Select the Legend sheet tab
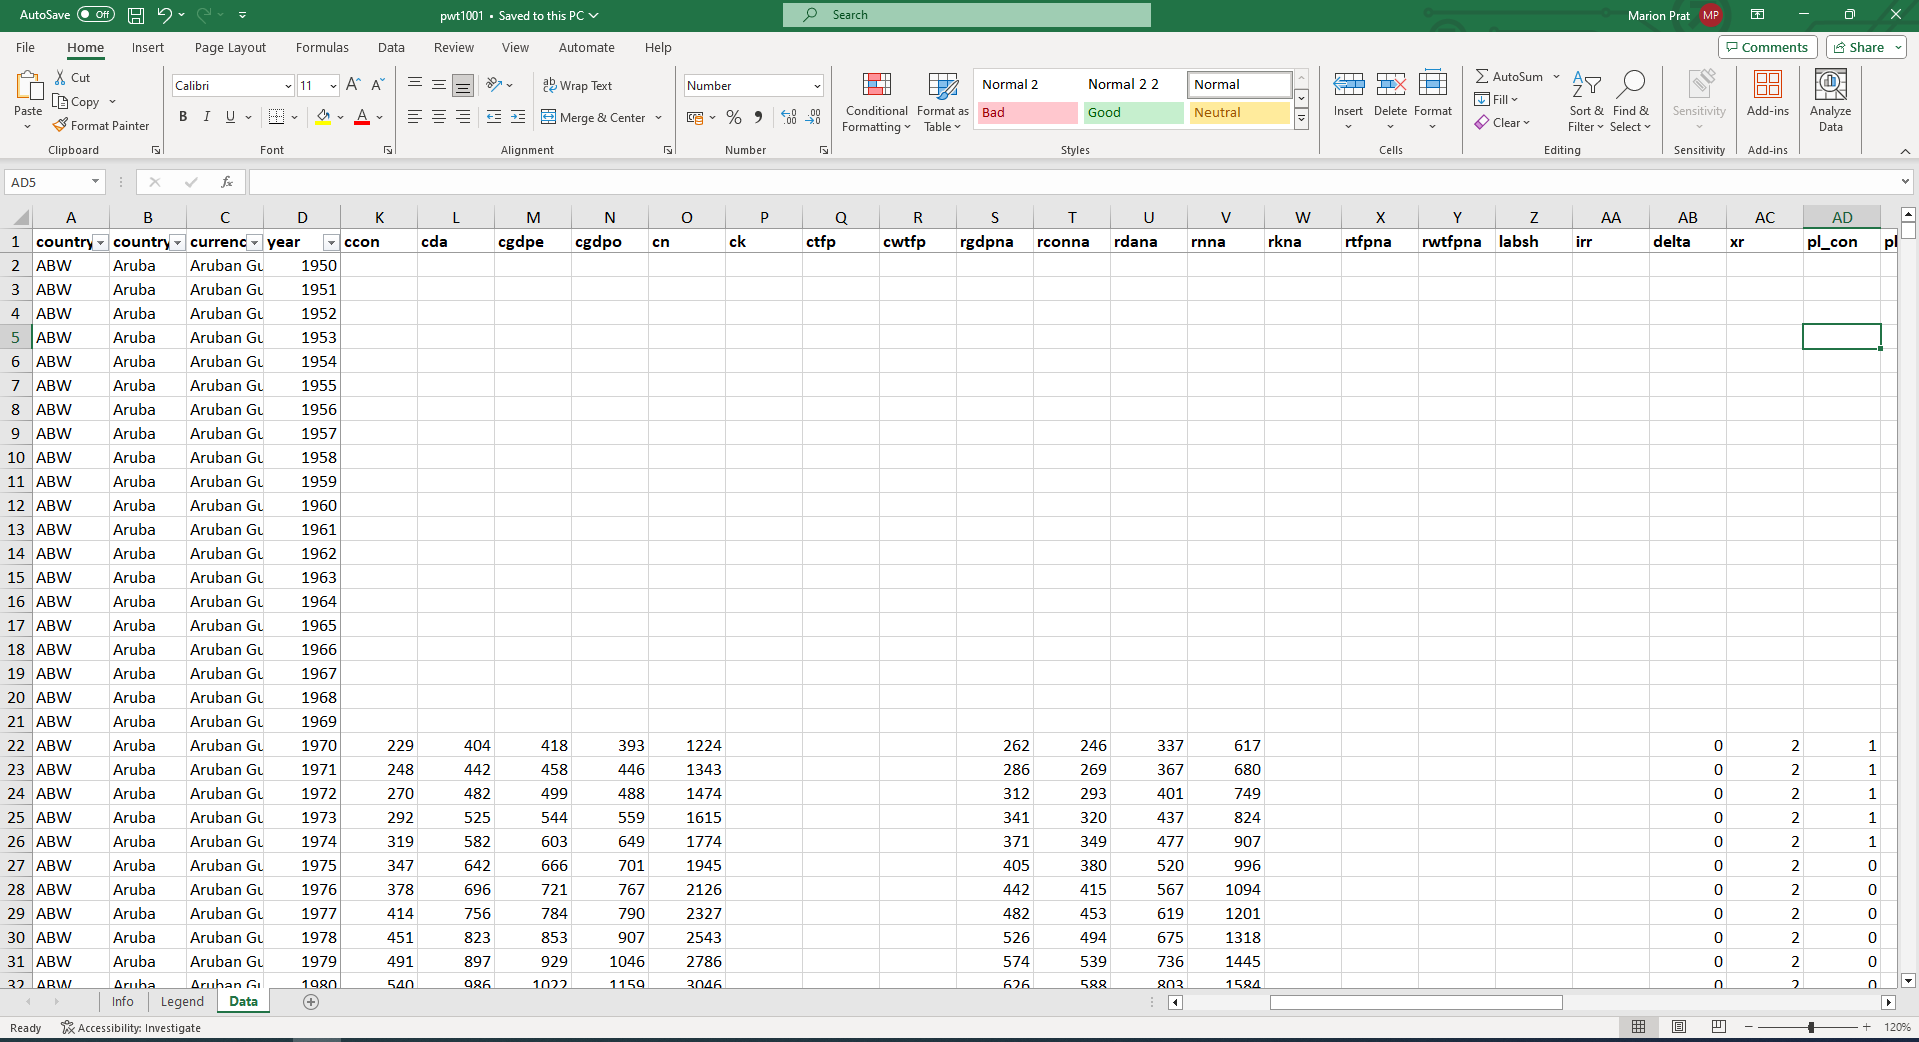The width and height of the screenshot is (1919, 1042). (181, 1001)
